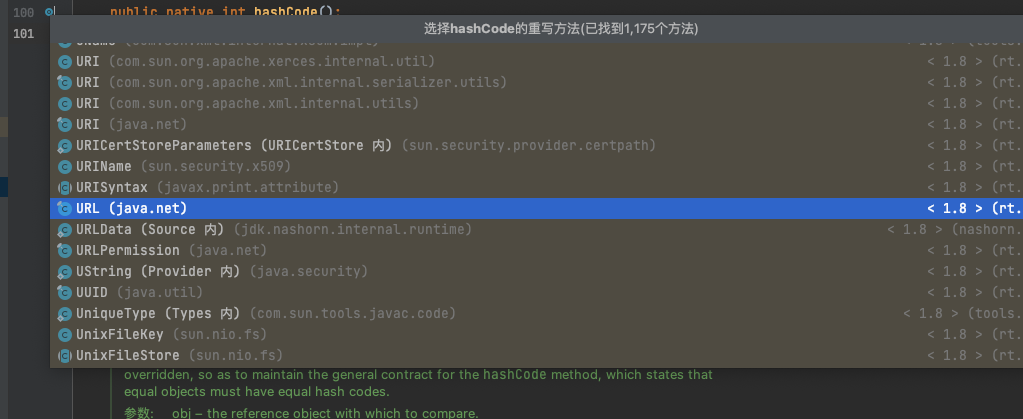The height and width of the screenshot is (419, 1023).
Task: Click the UnixFileStore class icon
Action: tap(64, 355)
